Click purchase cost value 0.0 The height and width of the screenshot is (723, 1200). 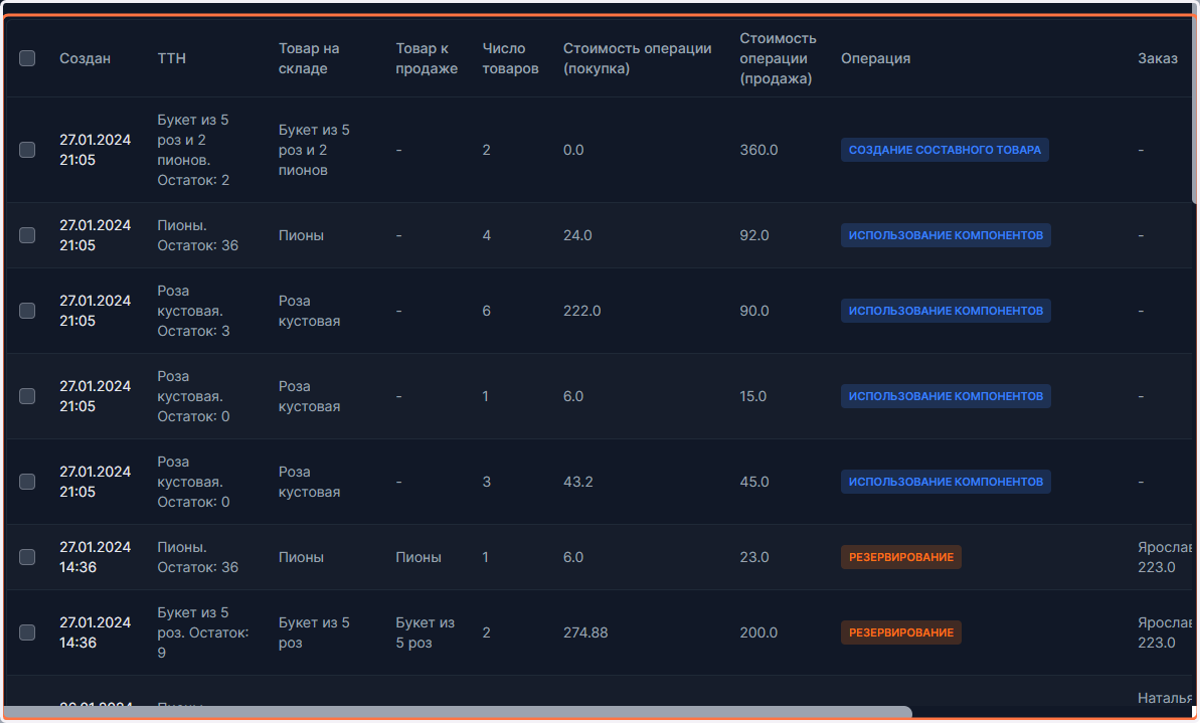tap(573, 150)
